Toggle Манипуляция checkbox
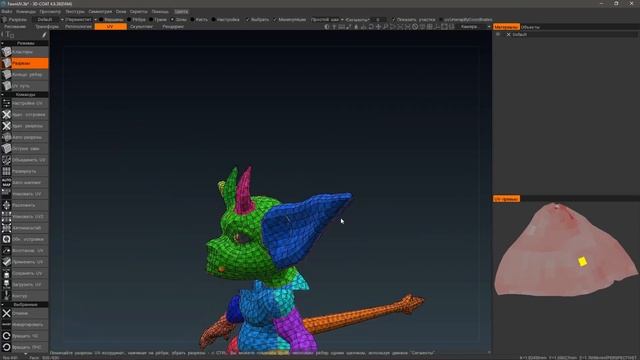The width and height of the screenshot is (640, 360). tap(275, 20)
